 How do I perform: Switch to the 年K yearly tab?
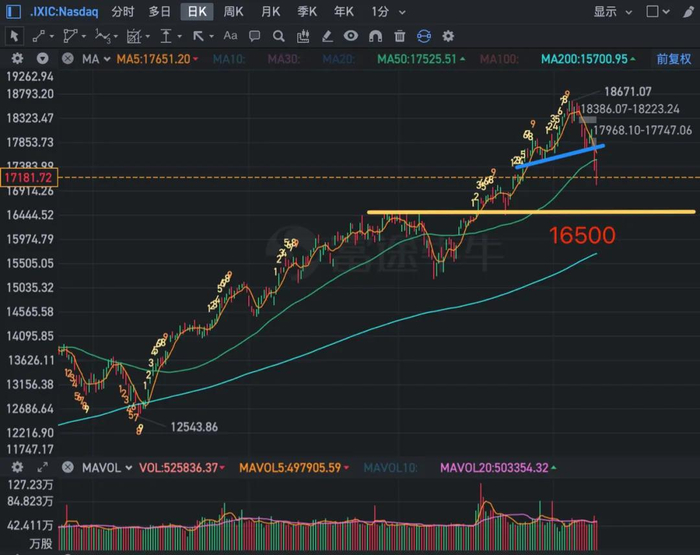point(344,12)
